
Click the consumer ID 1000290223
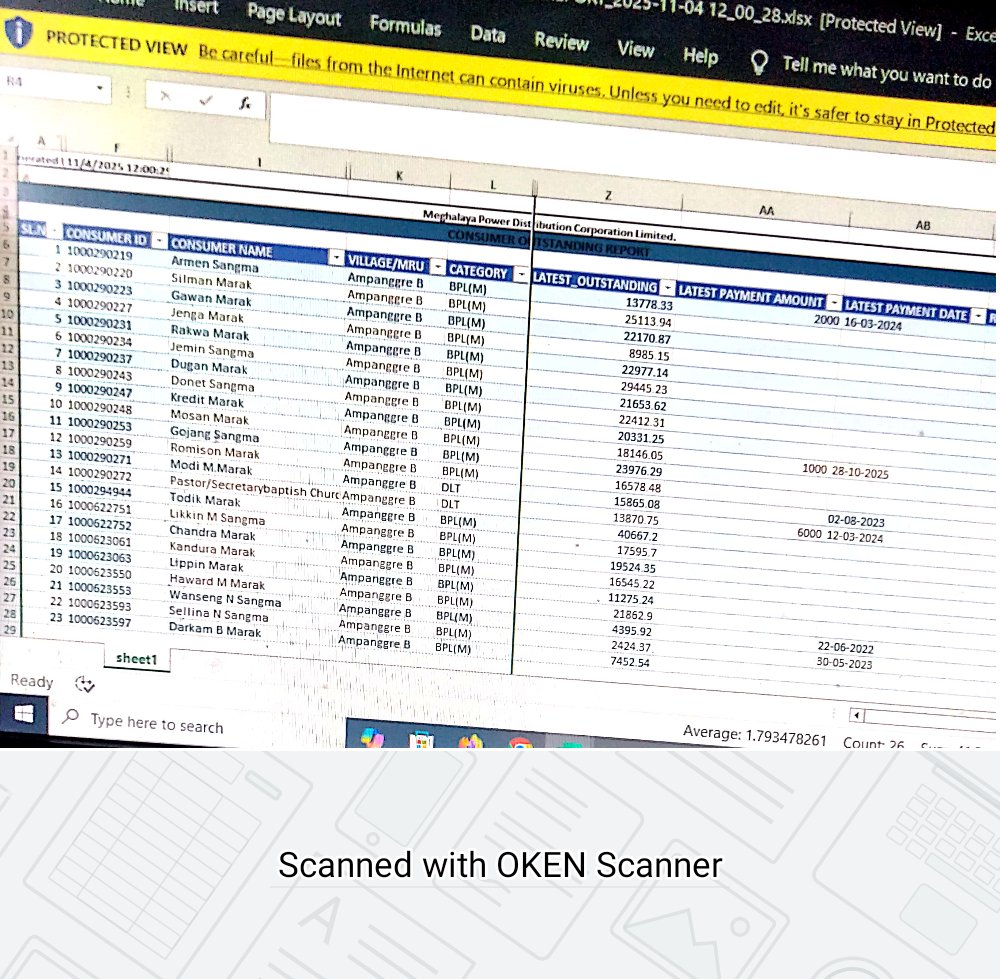pyautogui.click(x=99, y=289)
